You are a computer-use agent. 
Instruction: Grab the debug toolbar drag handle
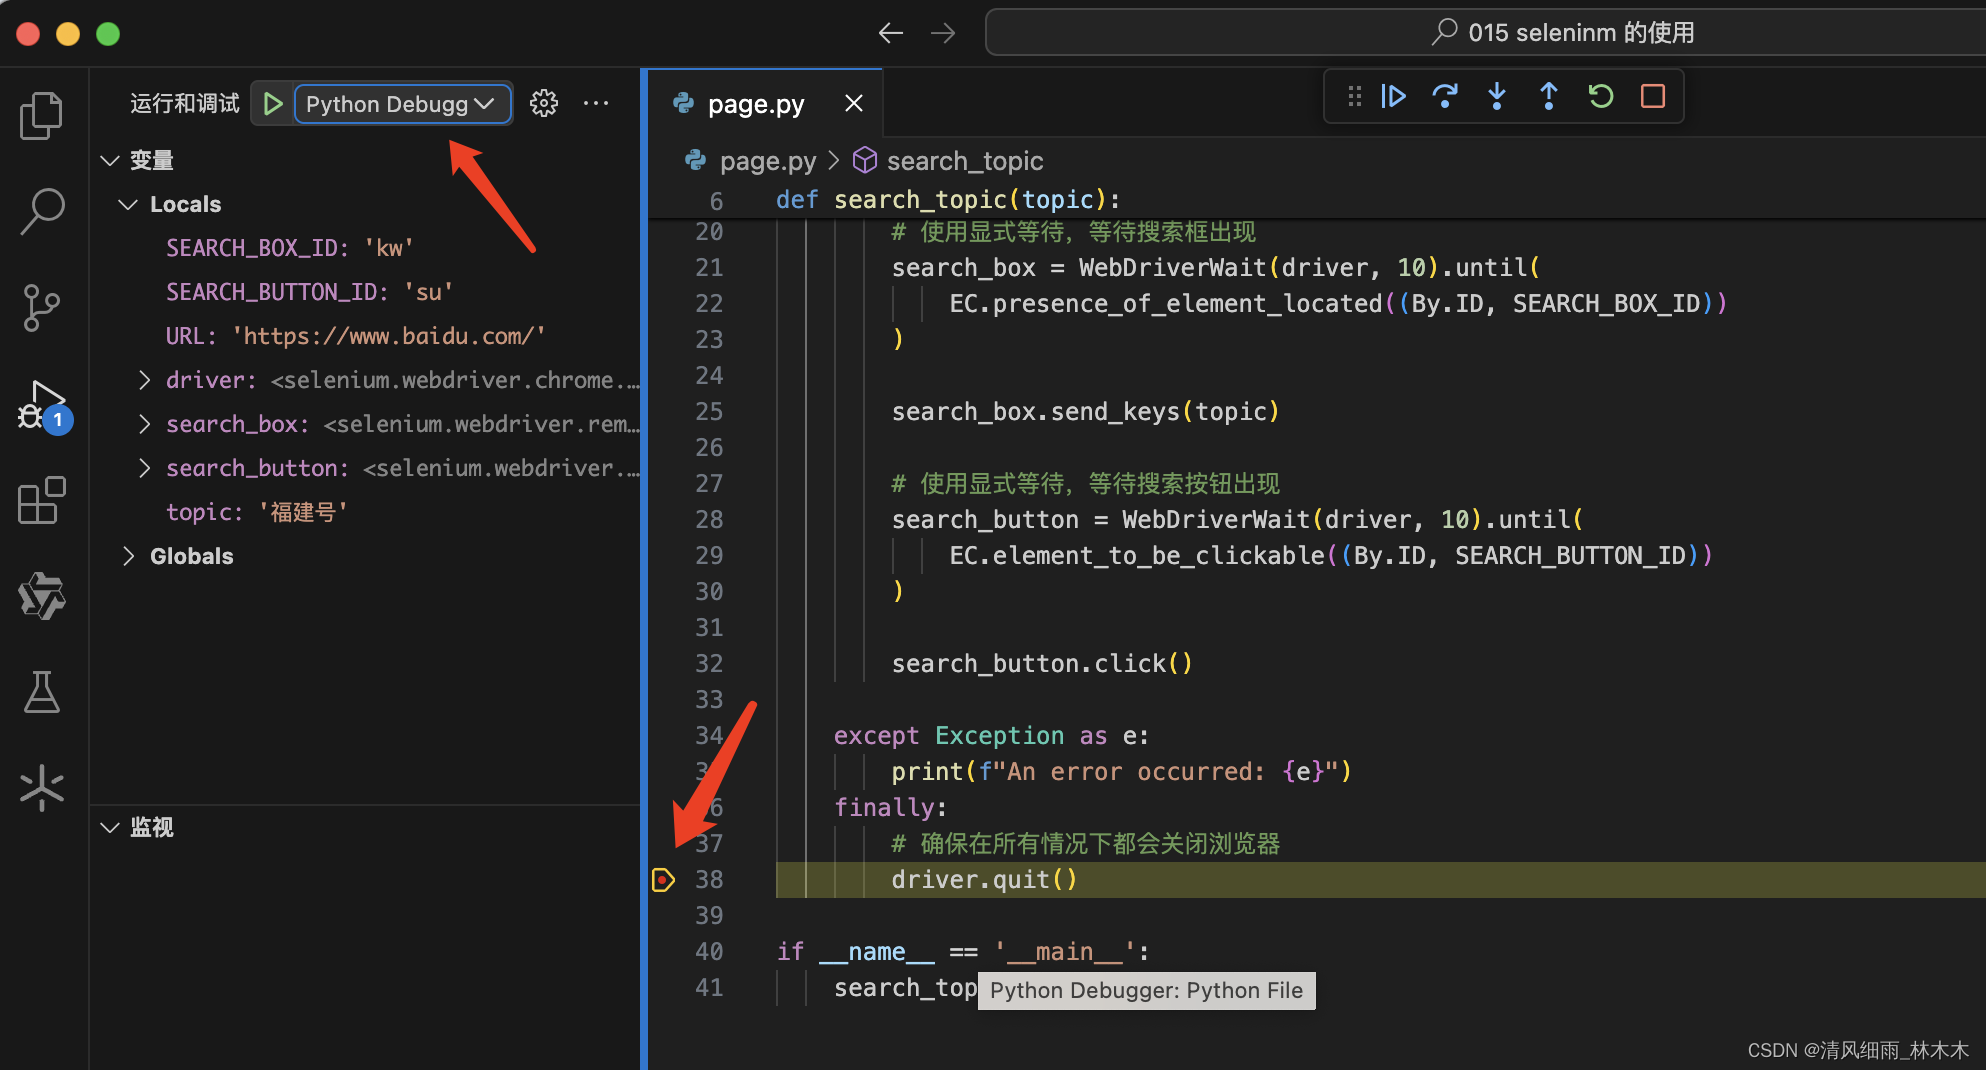pos(1355,96)
